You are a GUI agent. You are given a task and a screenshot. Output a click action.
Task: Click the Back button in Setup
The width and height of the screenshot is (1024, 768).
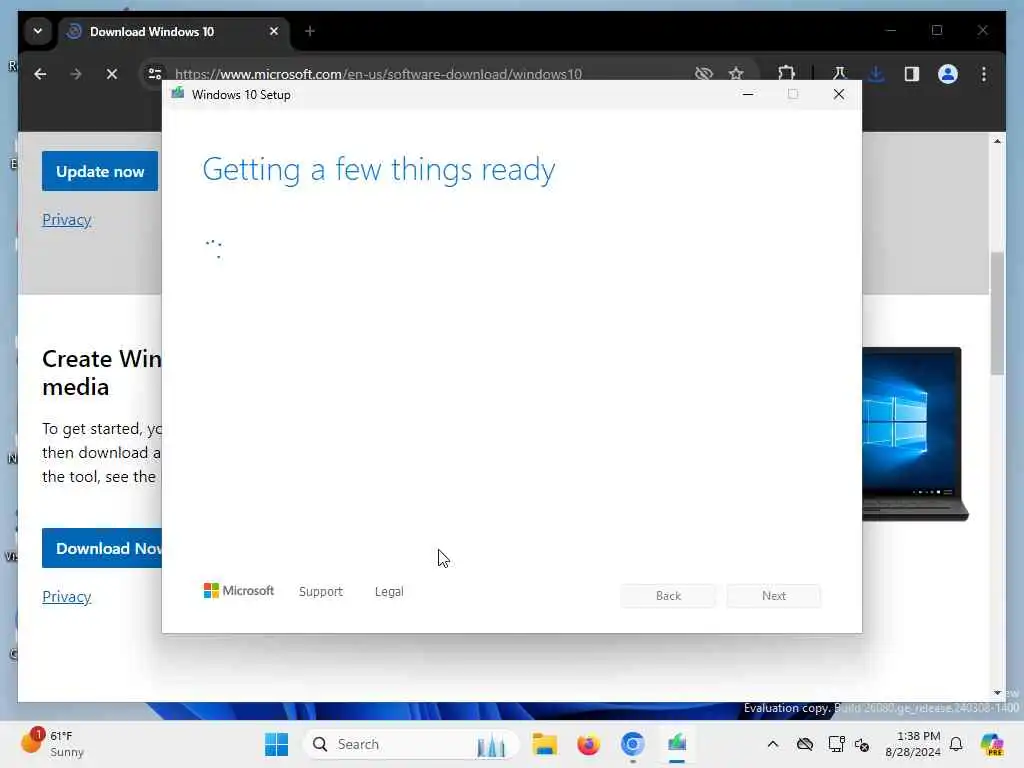(x=668, y=596)
